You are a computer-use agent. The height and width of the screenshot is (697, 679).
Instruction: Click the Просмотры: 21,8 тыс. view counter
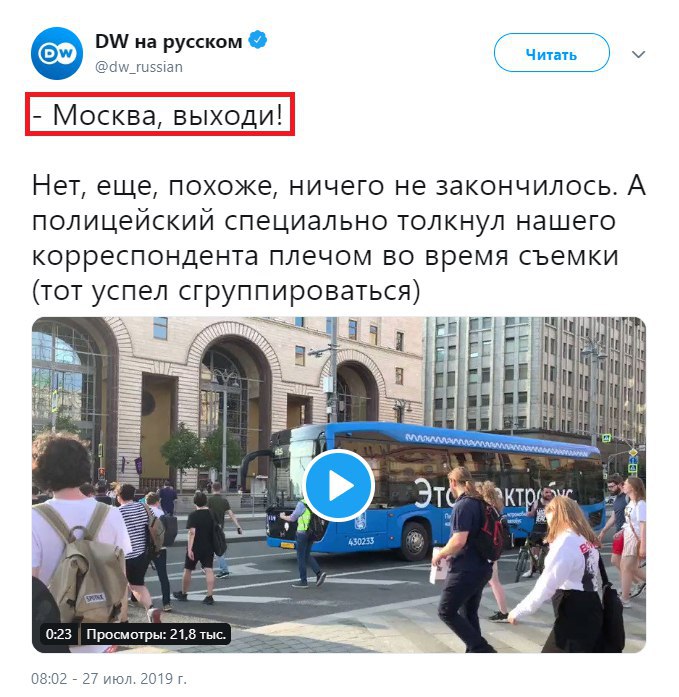[156, 633]
